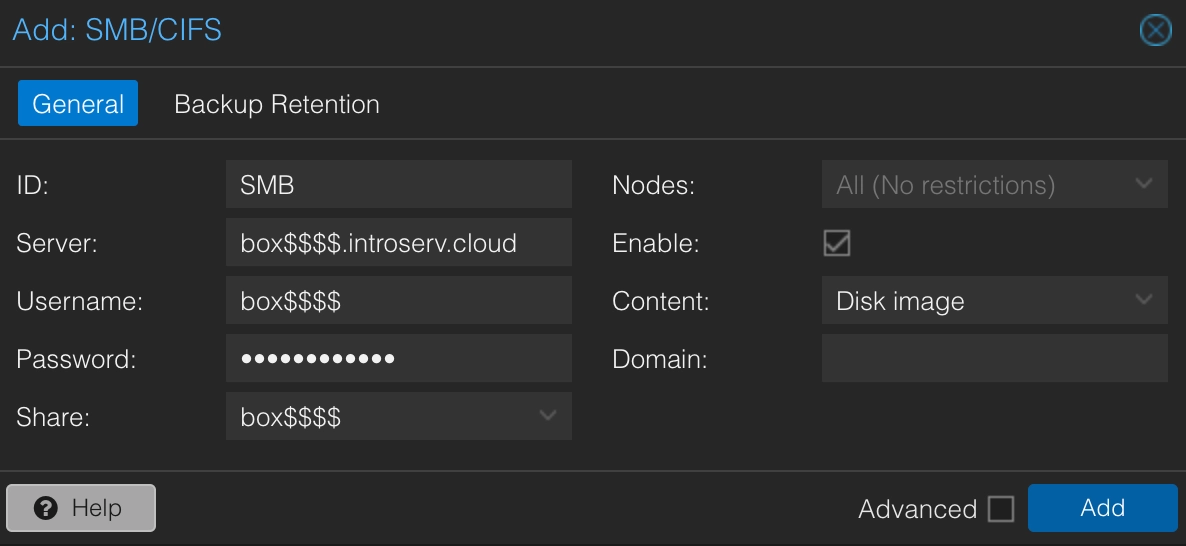Click the Add button
Image resolution: width=1186 pixels, height=546 pixels.
click(1102, 508)
